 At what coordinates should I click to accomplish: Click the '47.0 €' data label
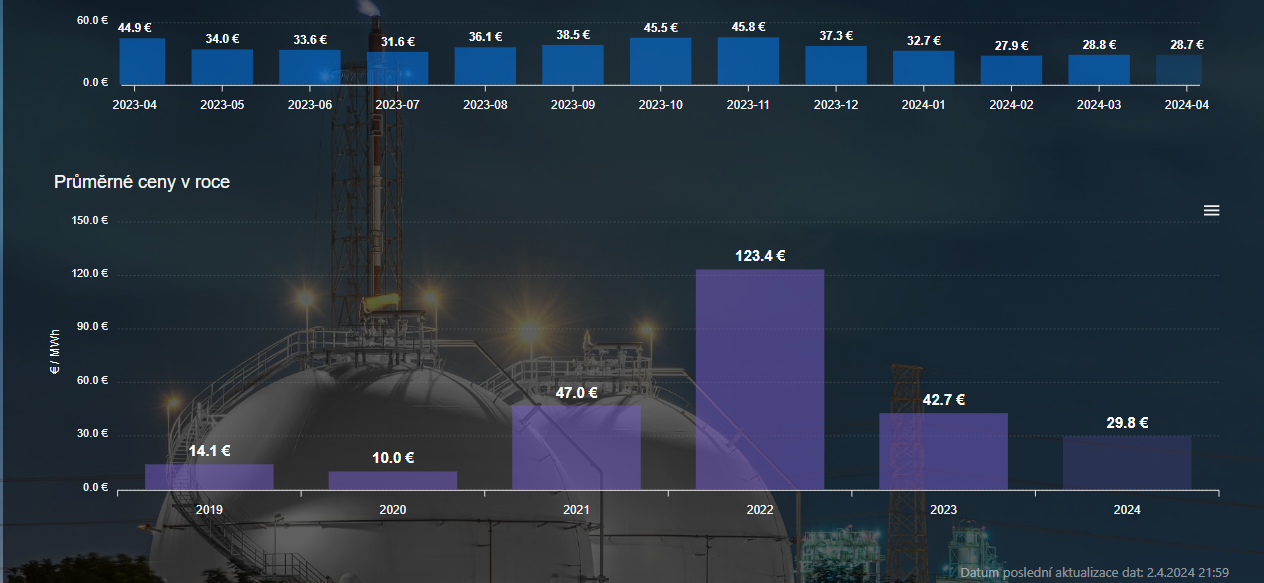(x=576, y=393)
